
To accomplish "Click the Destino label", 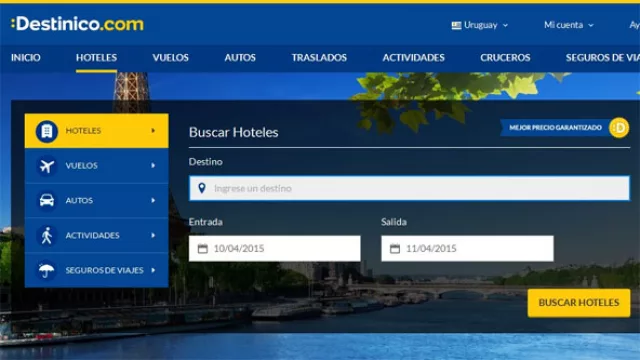I will (206, 162).
